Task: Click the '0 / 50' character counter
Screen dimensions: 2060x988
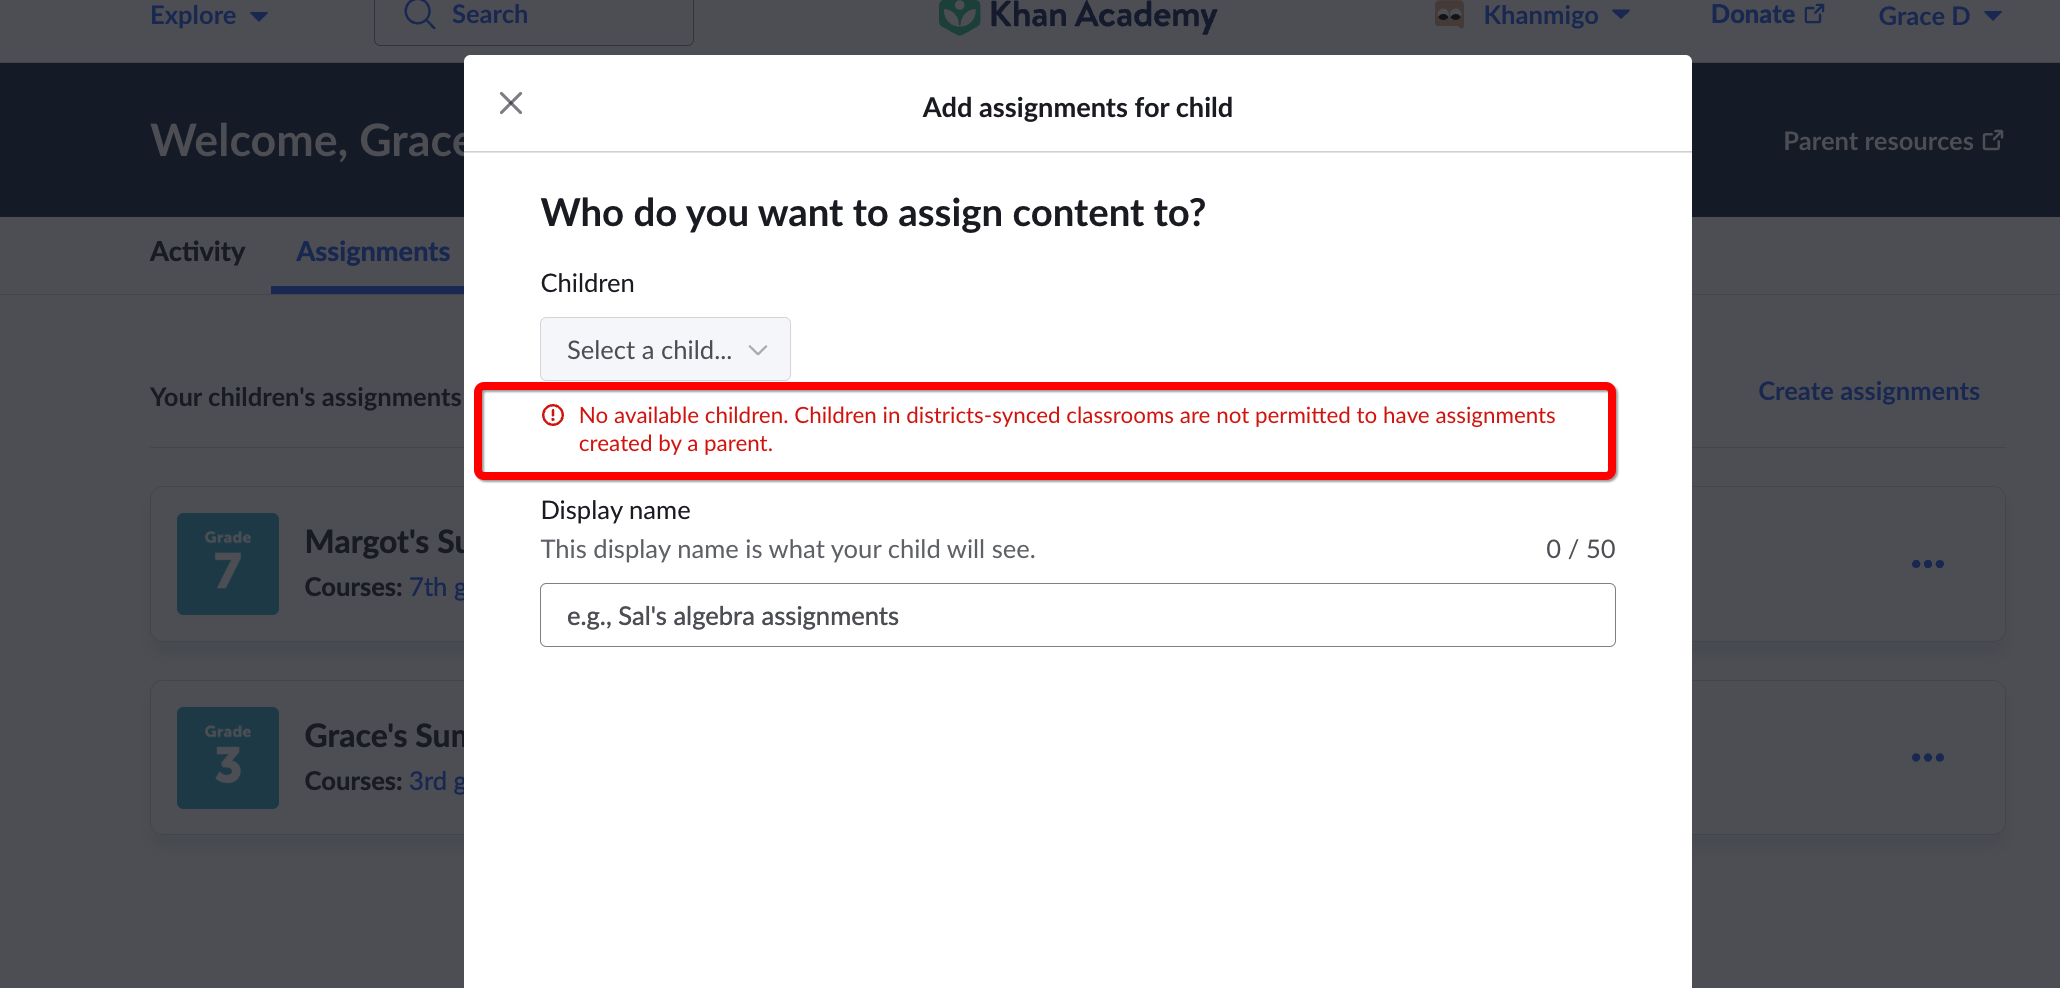Action: [1580, 549]
